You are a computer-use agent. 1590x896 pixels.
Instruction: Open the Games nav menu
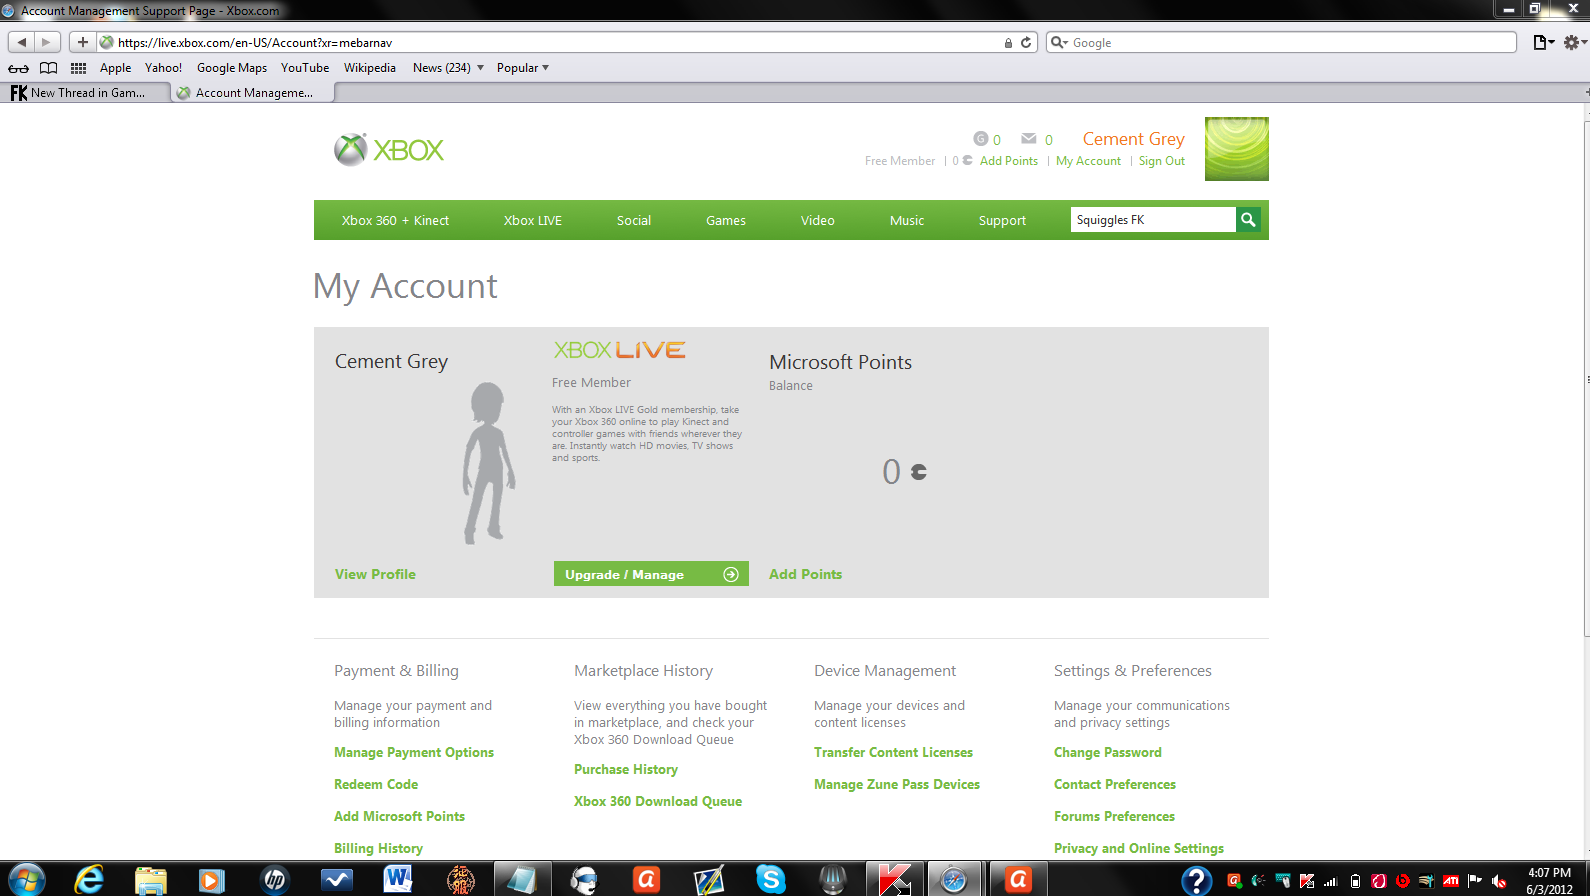click(726, 221)
